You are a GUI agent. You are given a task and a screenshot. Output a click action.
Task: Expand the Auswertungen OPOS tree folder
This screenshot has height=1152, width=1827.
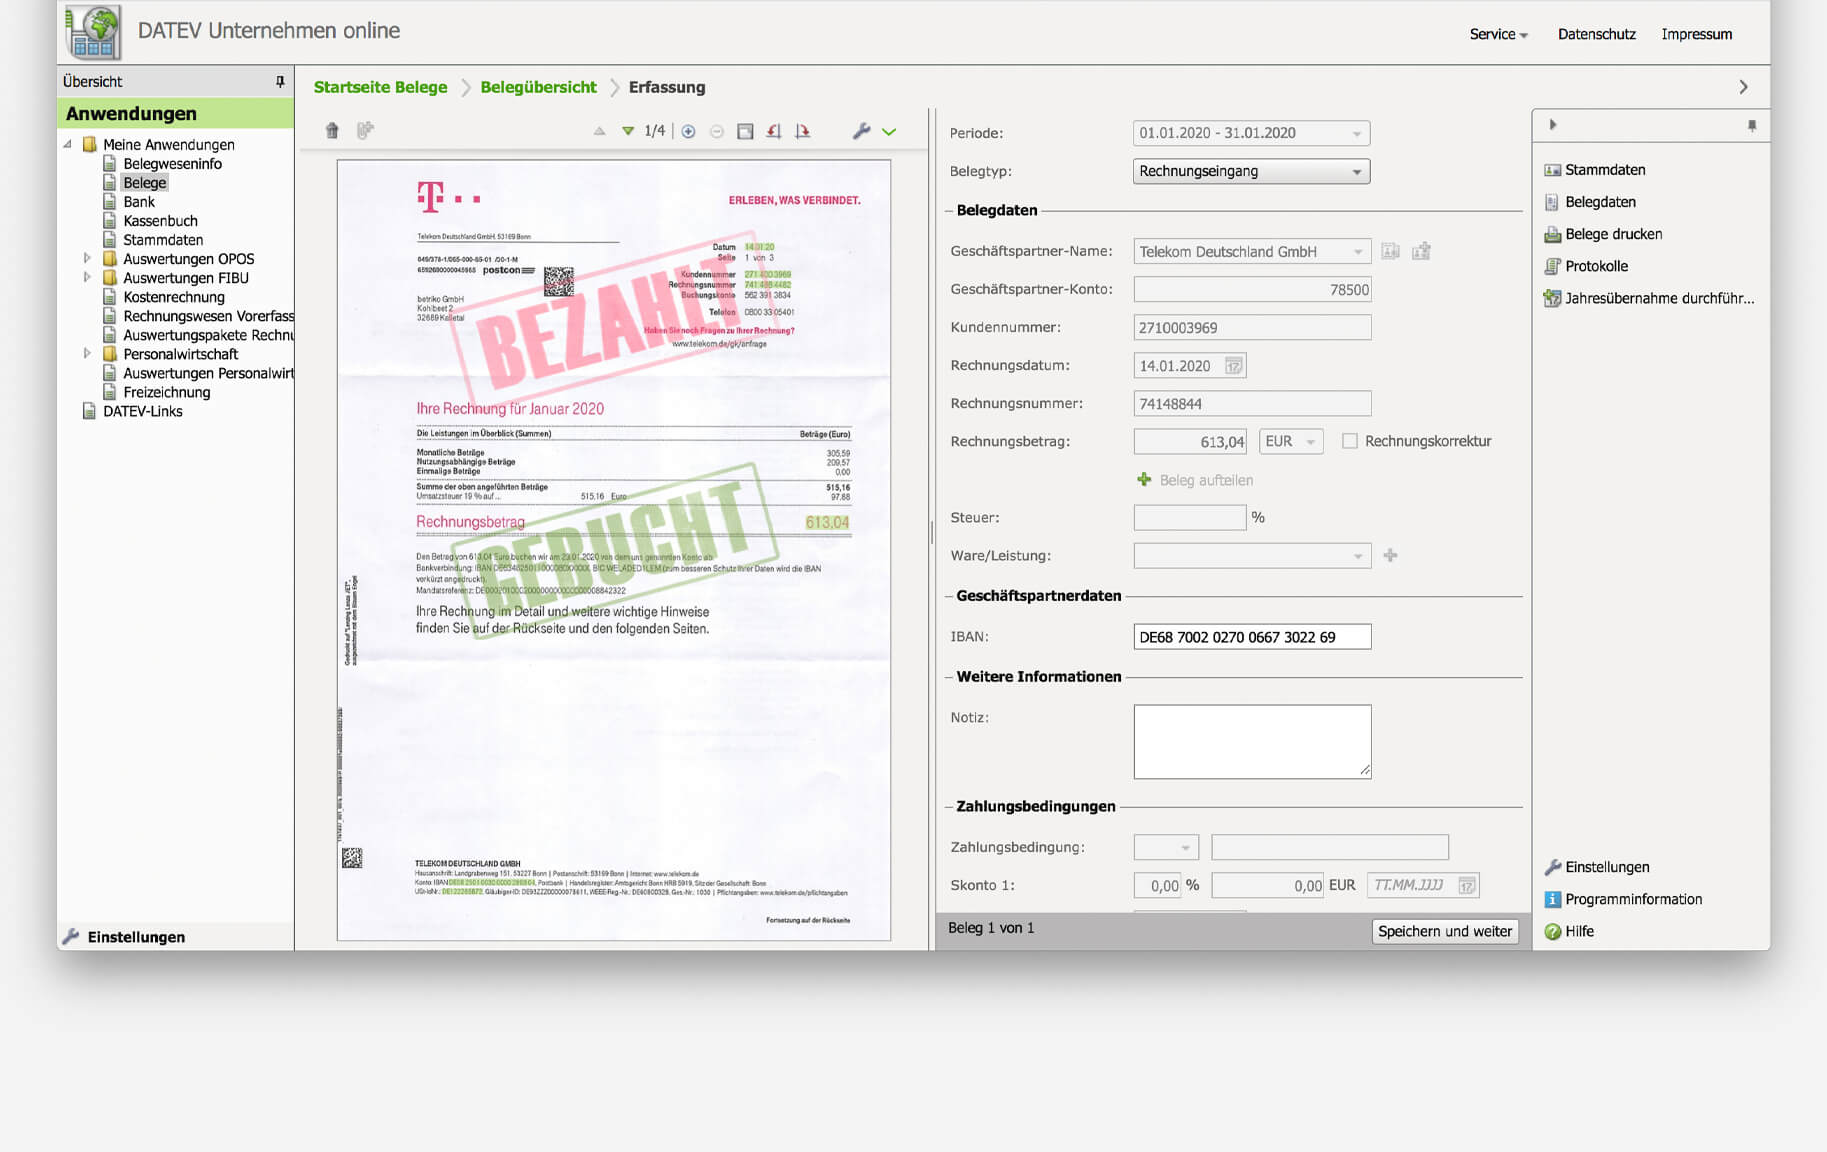click(87, 259)
